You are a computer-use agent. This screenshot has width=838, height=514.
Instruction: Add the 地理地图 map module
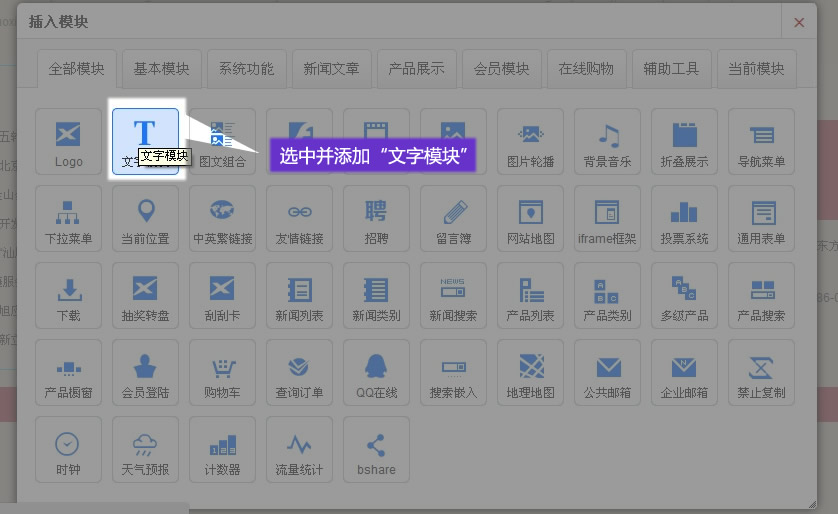[x=530, y=372]
